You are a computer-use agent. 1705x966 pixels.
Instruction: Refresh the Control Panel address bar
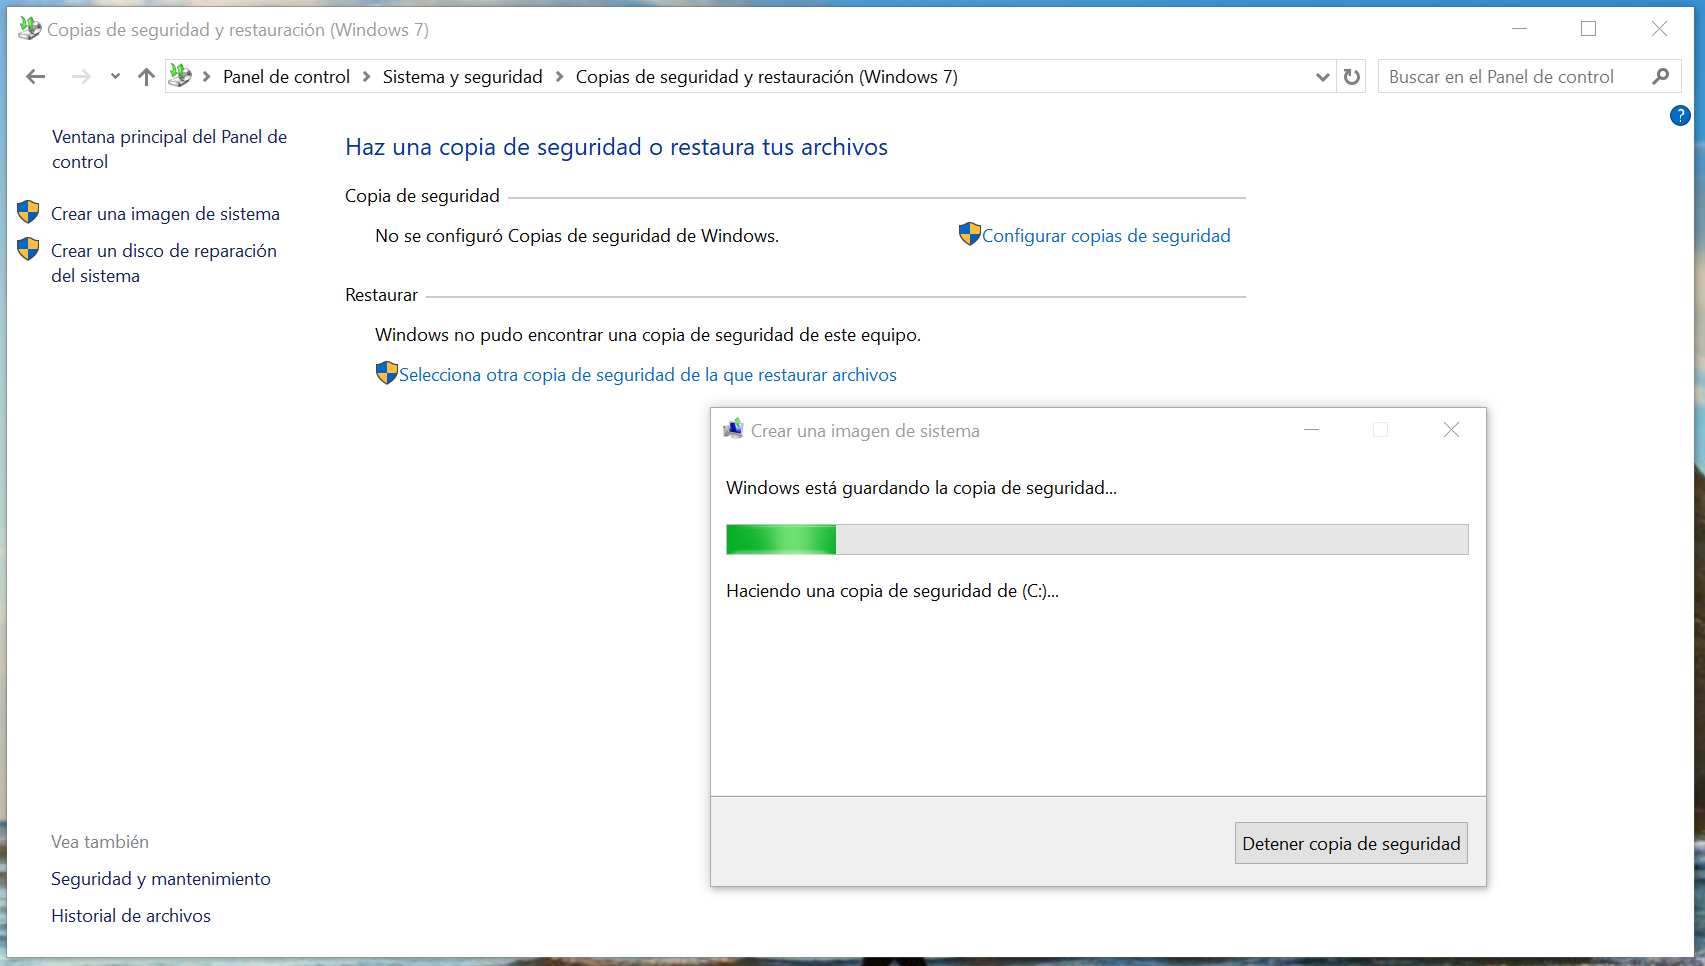click(x=1352, y=77)
